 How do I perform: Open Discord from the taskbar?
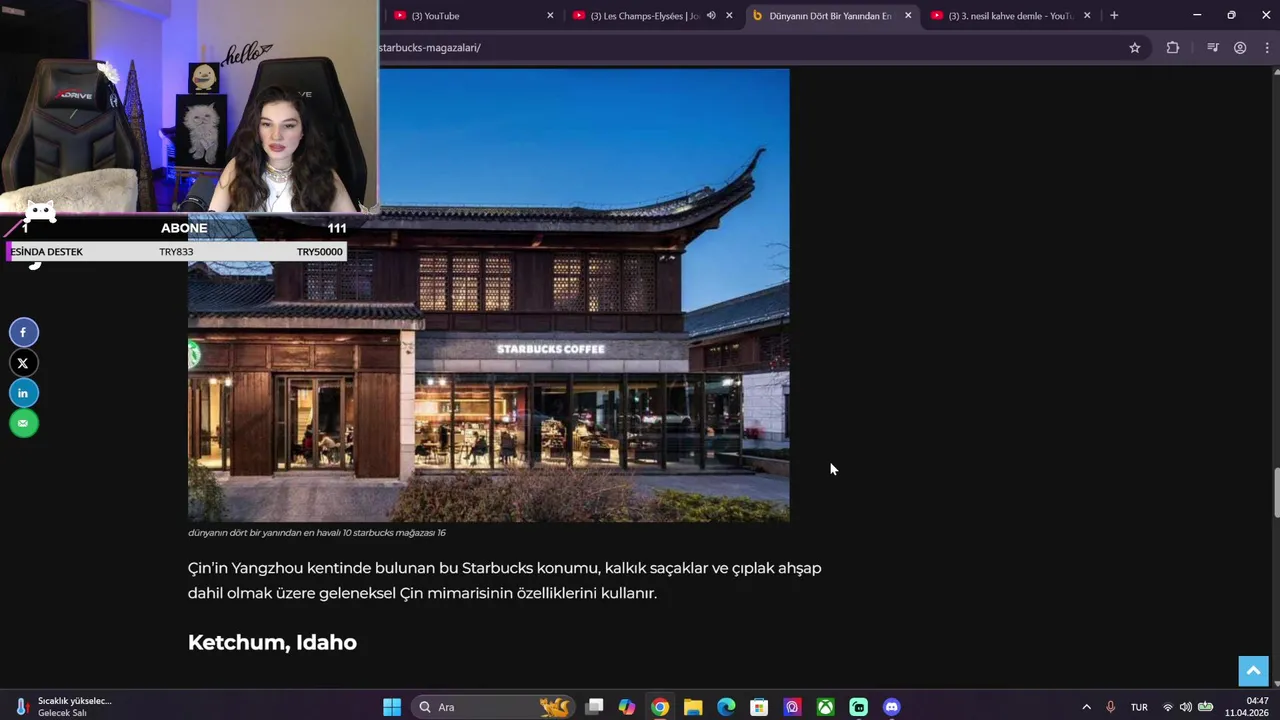pyautogui.click(x=892, y=707)
